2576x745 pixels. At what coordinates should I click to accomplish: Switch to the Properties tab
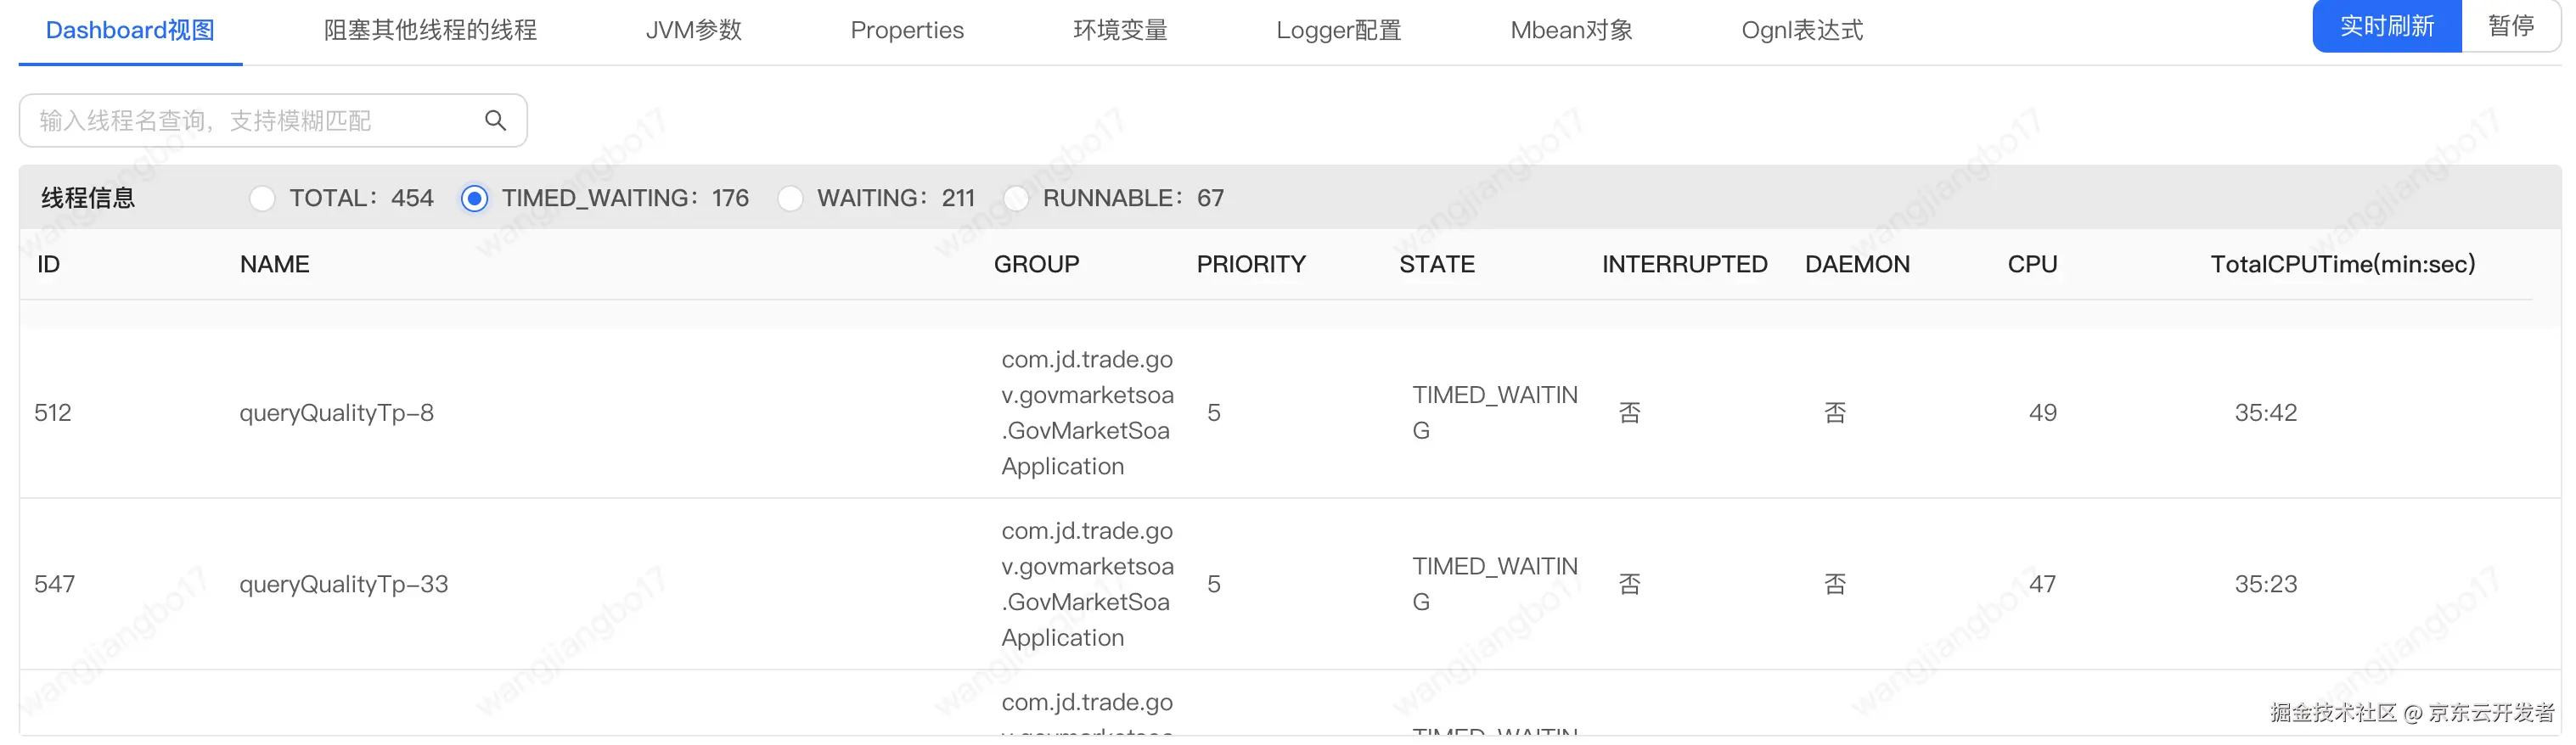click(x=907, y=30)
